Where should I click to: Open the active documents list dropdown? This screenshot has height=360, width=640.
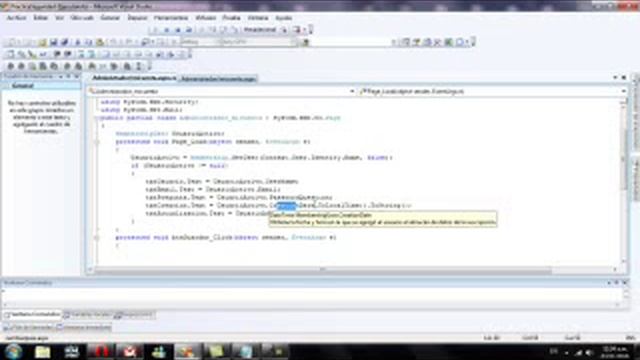615,78
